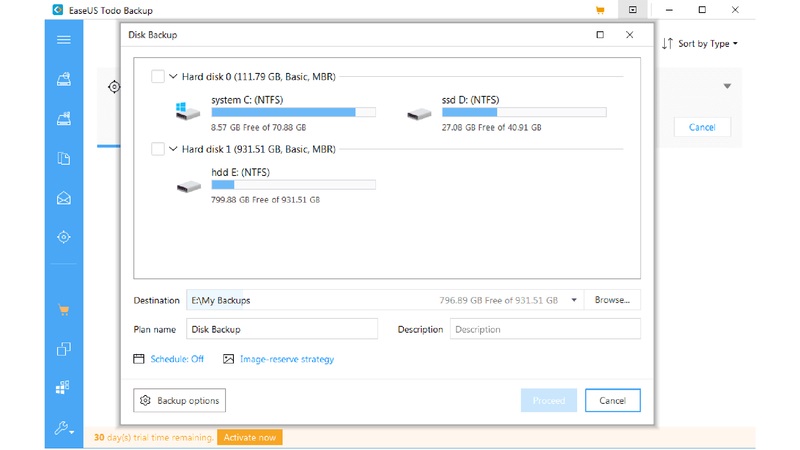800x450 pixels.
Task: Click the 799.88 GB Free text
Action: [x=265, y=199]
